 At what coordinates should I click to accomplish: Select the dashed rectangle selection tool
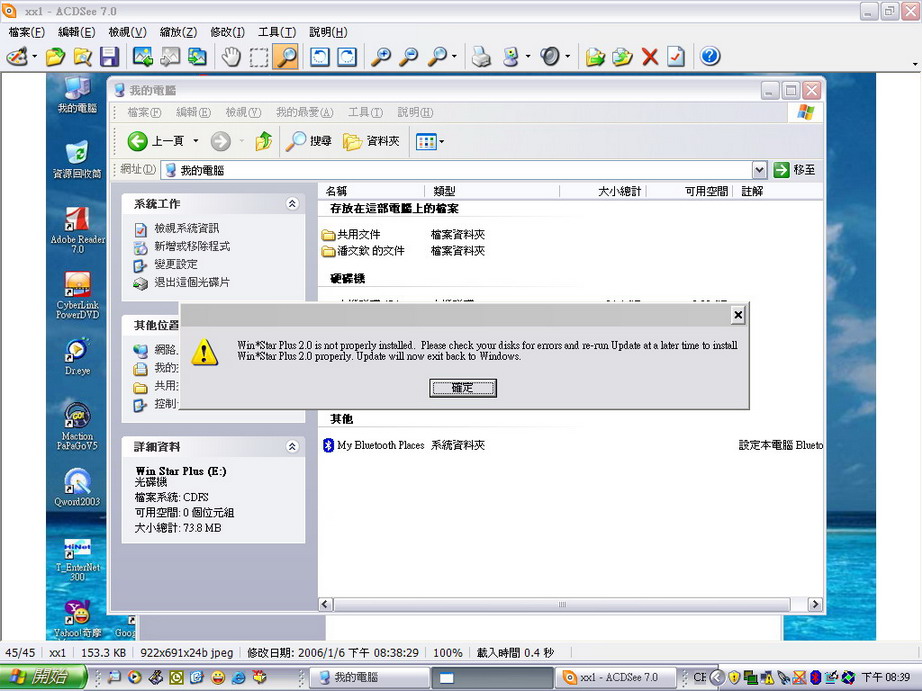click(x=259, y=56)
